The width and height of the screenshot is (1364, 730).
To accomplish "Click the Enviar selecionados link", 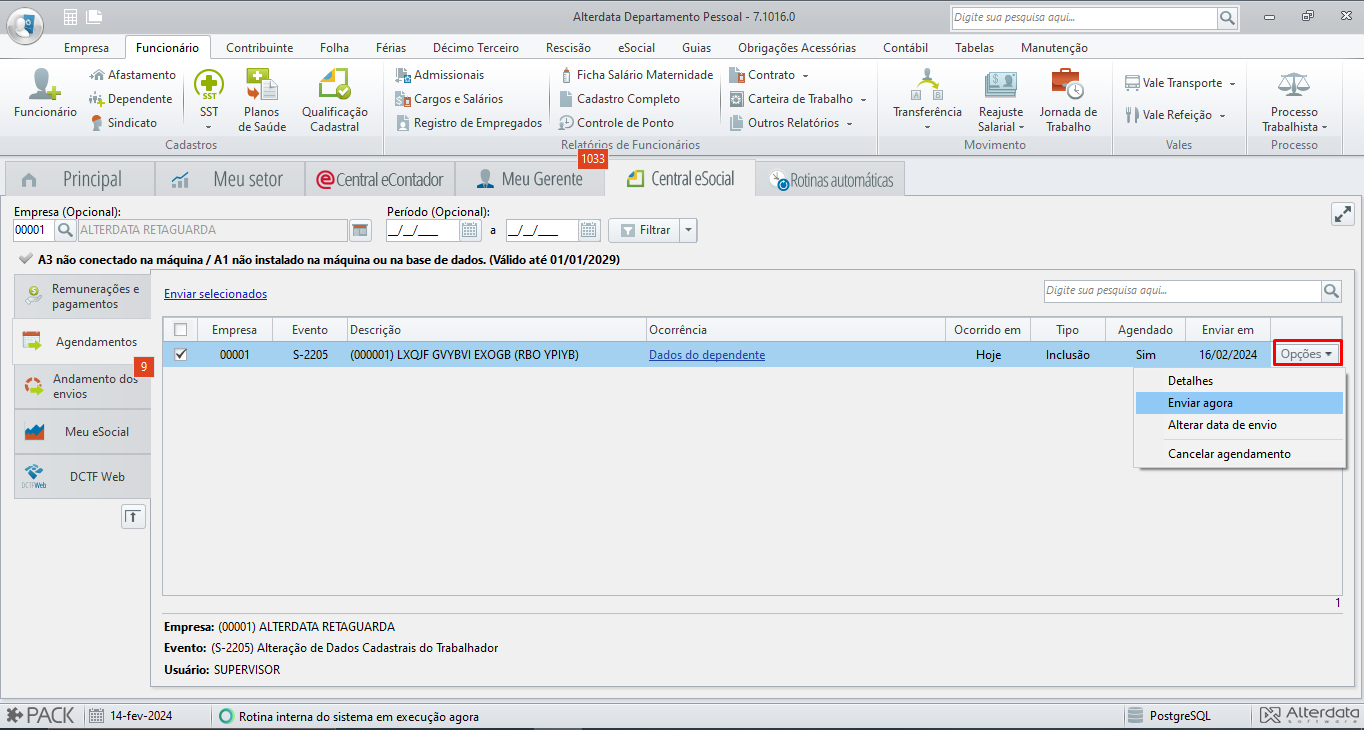I will [215, 294].
